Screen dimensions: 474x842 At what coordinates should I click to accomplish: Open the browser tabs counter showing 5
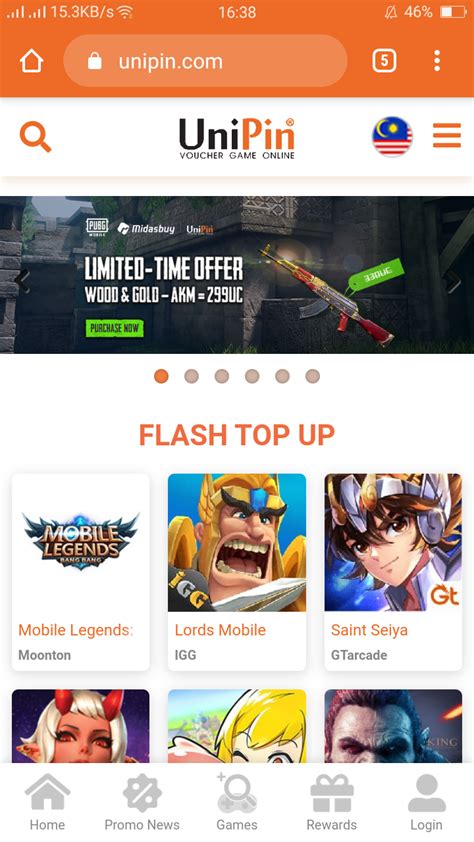[x=384, y=61]
